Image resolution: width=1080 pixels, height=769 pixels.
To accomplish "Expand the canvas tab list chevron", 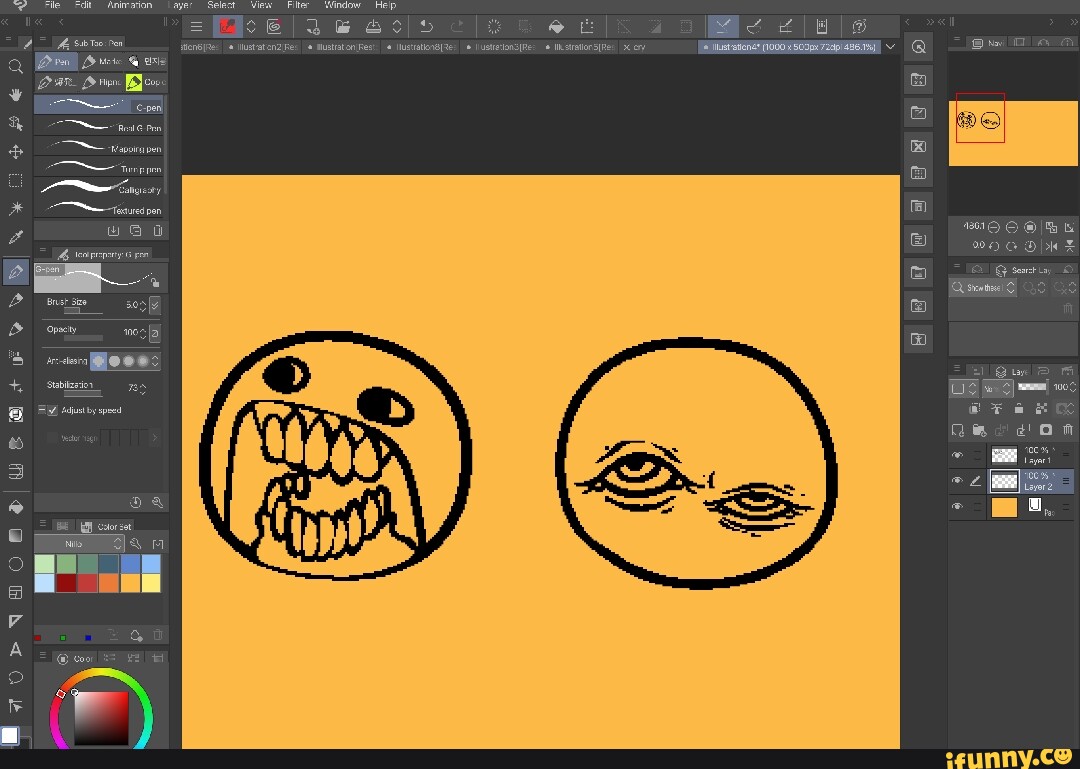I will [x=890, y=46].
